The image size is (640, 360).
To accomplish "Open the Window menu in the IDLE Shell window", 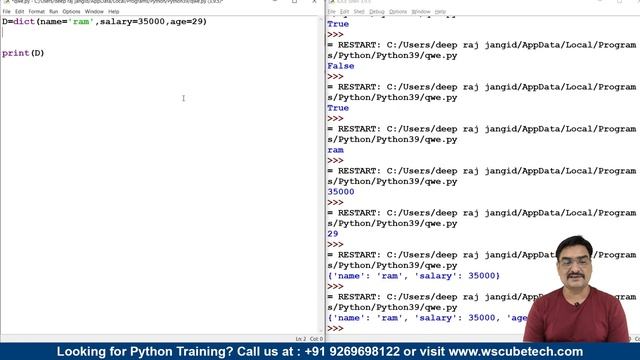I will click(x=421, y=11).
